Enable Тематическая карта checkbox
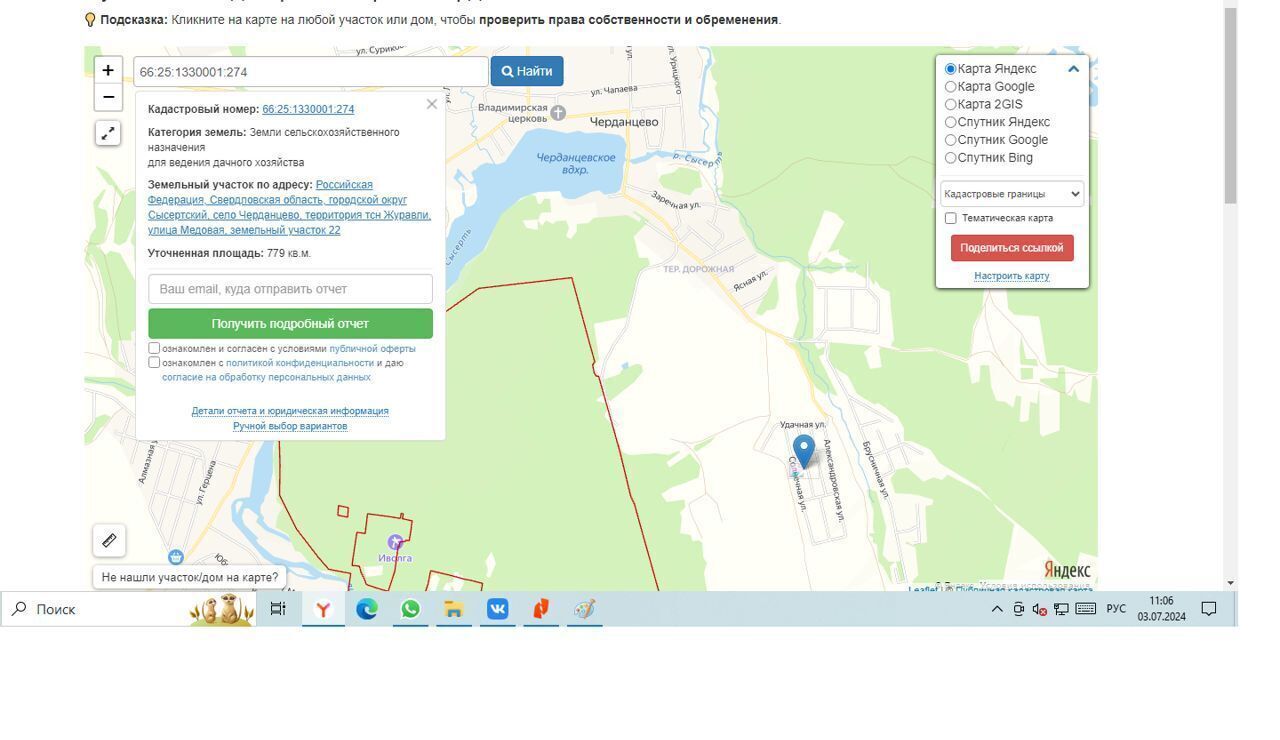The image size is (1280, 740). (x=951, y=218)
